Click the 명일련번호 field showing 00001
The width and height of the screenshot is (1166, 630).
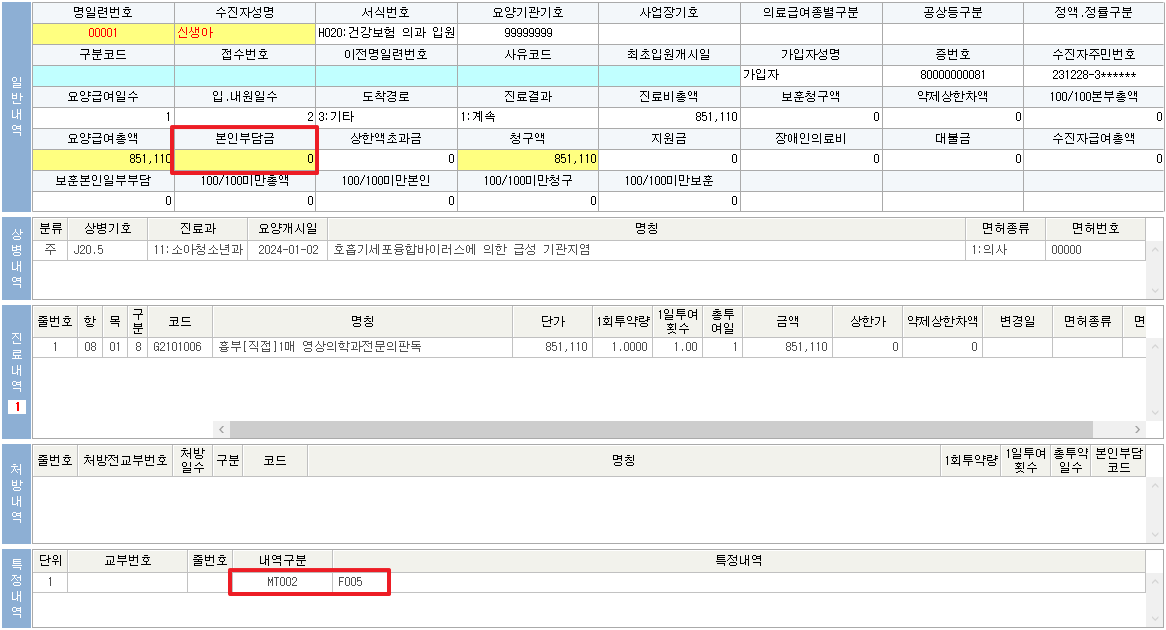coord(103,33)
